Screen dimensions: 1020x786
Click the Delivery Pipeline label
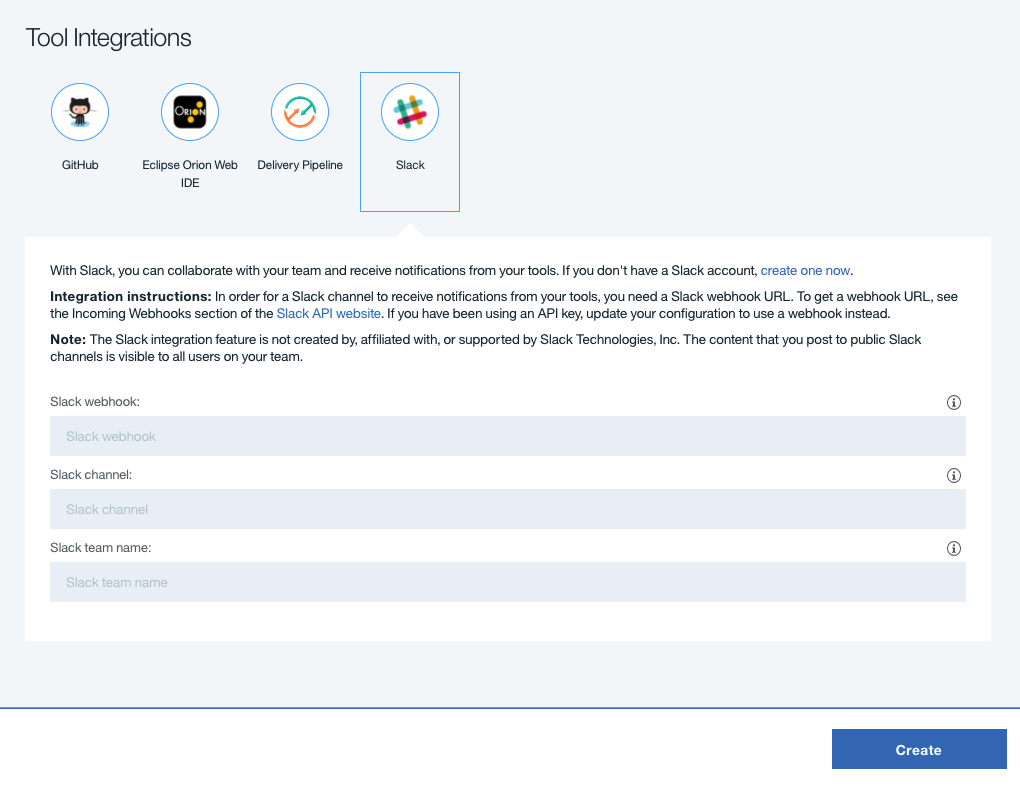[x=300, y=165]
